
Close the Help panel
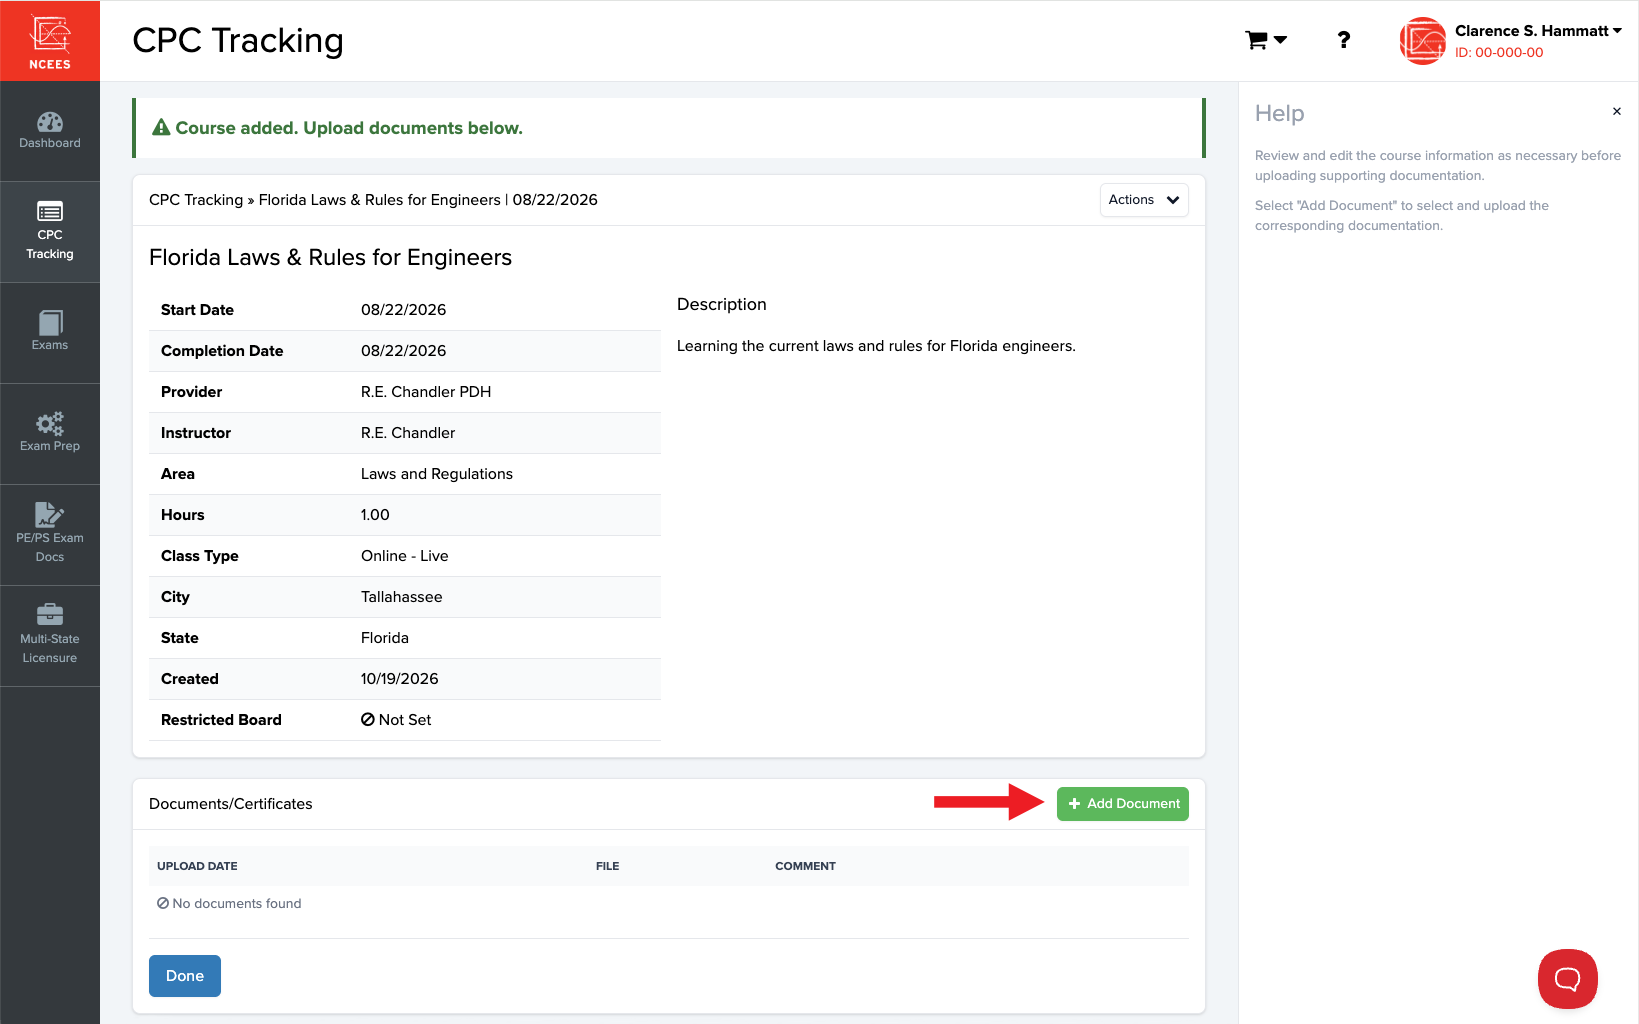click(x=1617, y=111)
